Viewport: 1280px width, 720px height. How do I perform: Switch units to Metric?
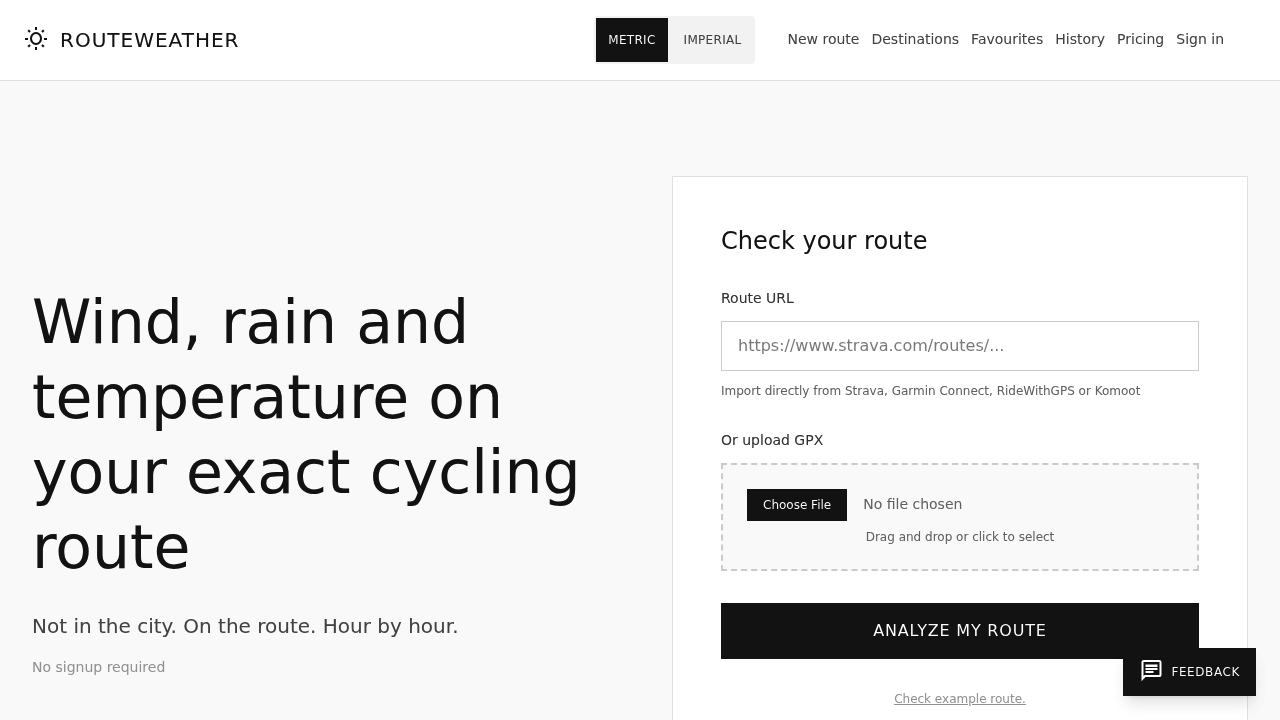pyautogui.click(x=632, y=40)
